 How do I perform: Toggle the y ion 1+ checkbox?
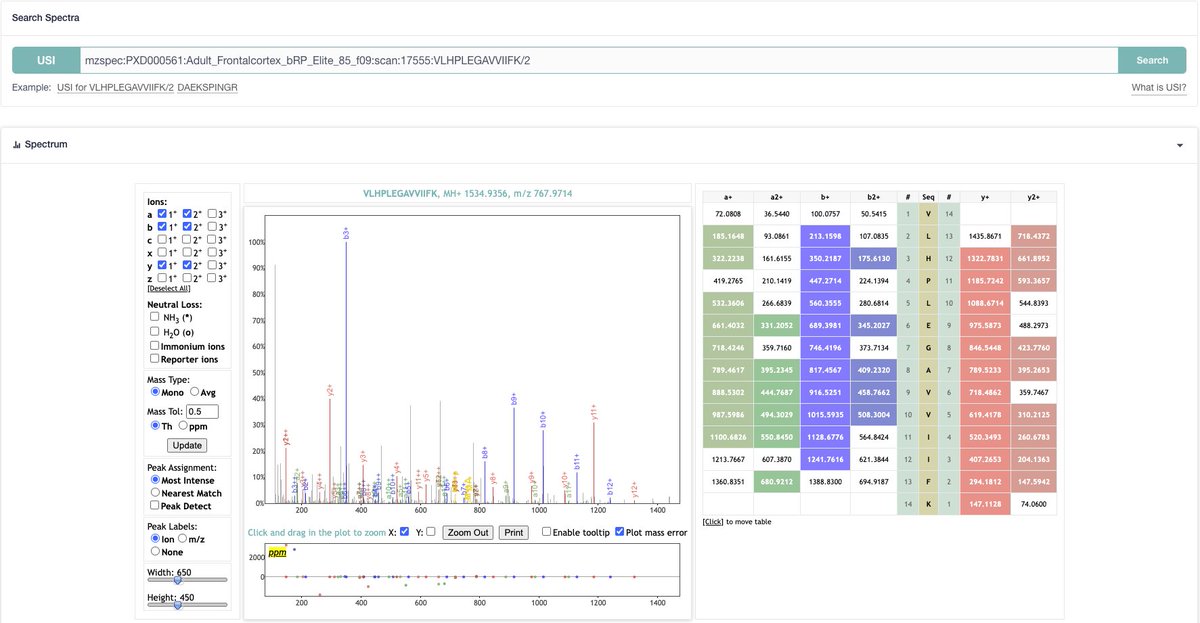point(162,265)
